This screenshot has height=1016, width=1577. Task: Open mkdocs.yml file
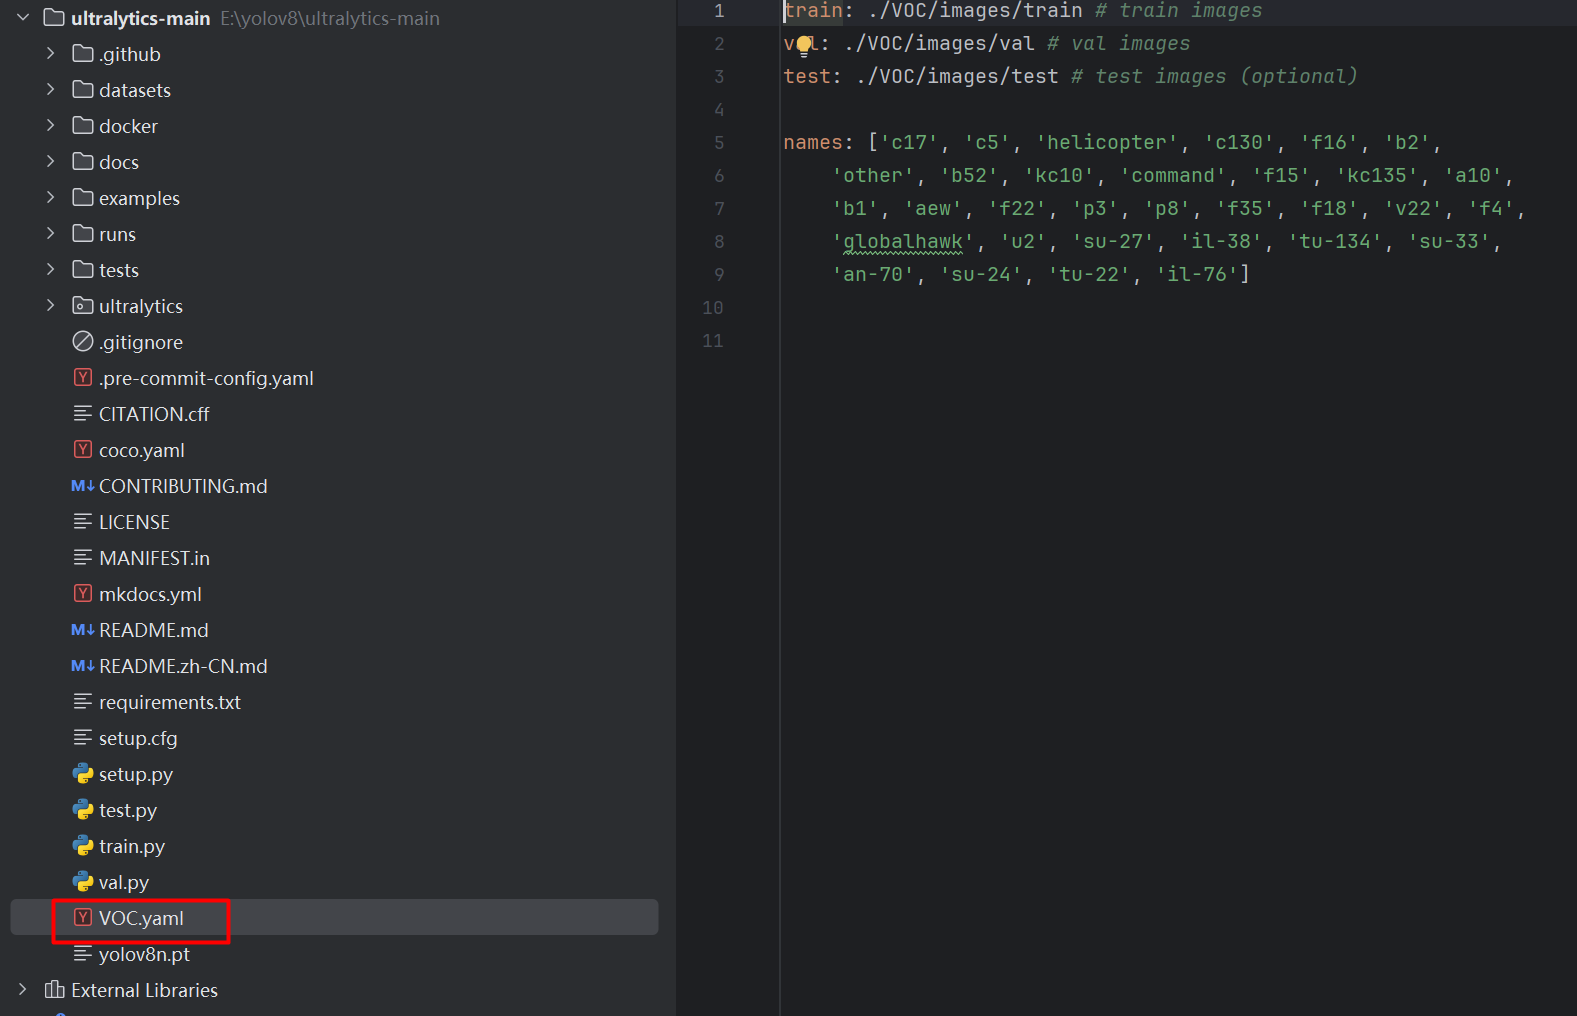coord(150,594)
